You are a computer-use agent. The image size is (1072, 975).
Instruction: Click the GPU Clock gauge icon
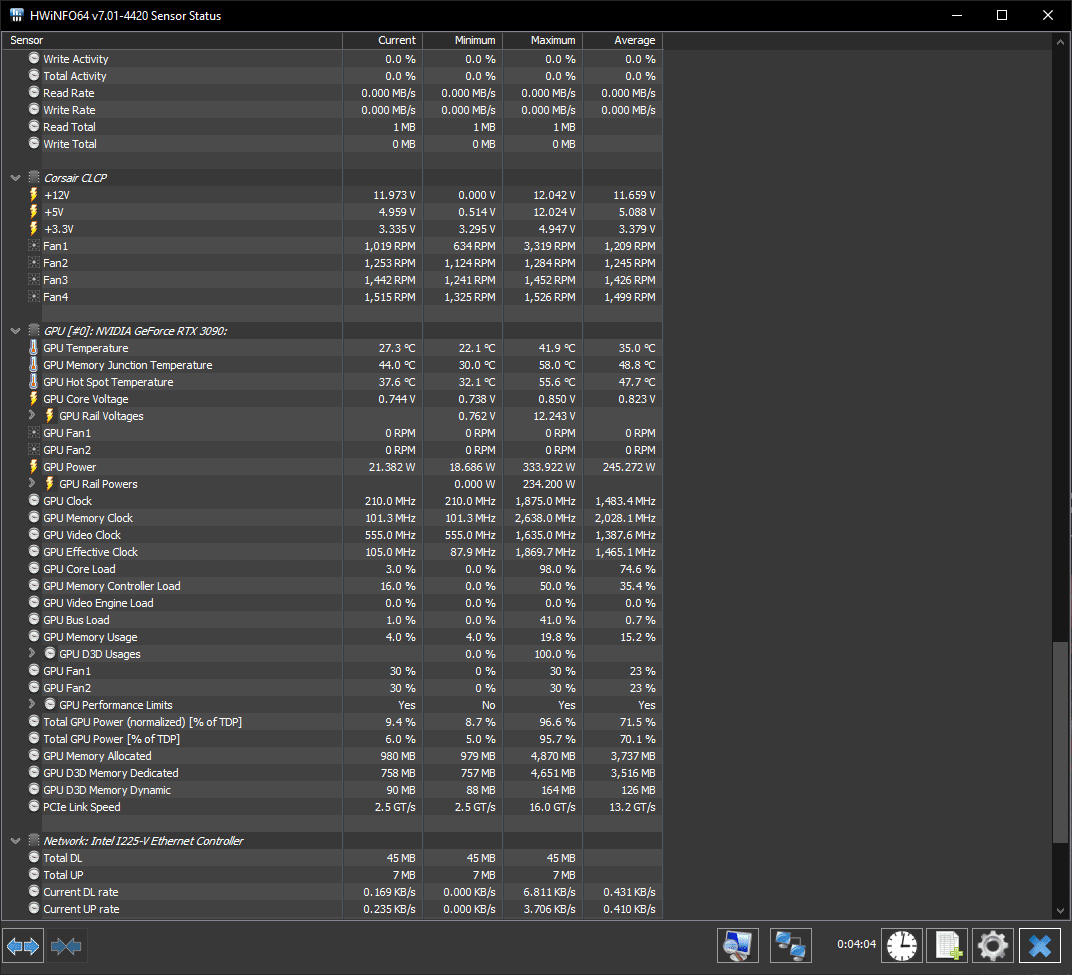(34, 500)
